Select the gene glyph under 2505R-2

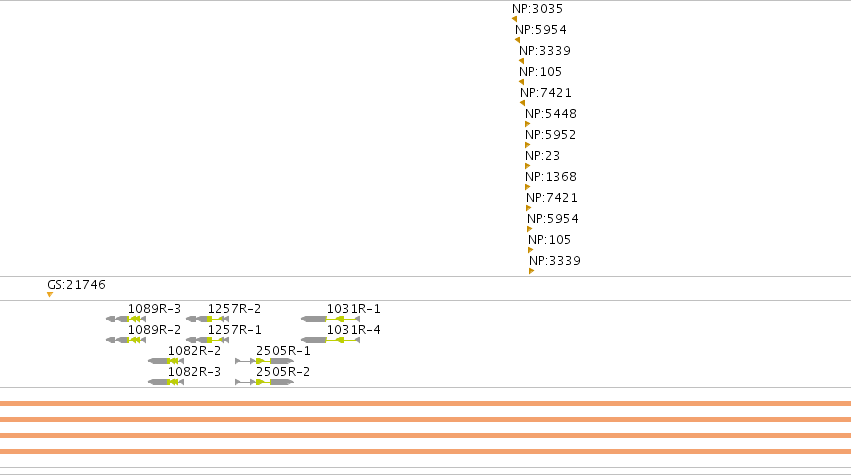(x=264, y=382)
